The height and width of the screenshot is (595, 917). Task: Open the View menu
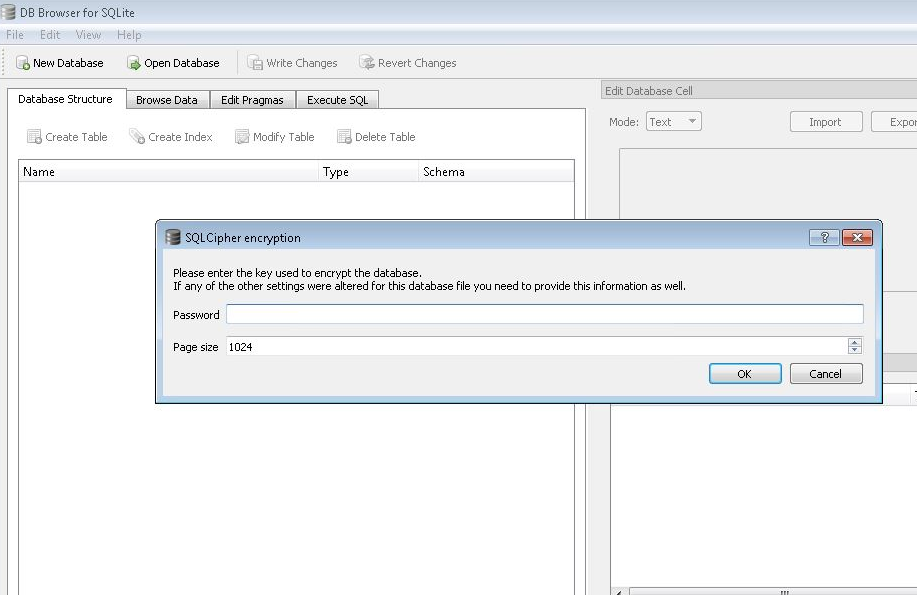pos(88,35)
